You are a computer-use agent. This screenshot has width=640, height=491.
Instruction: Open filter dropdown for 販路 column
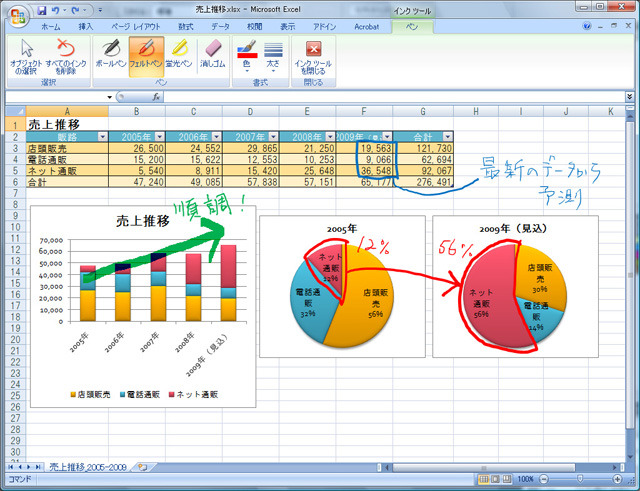click(102, 137)
